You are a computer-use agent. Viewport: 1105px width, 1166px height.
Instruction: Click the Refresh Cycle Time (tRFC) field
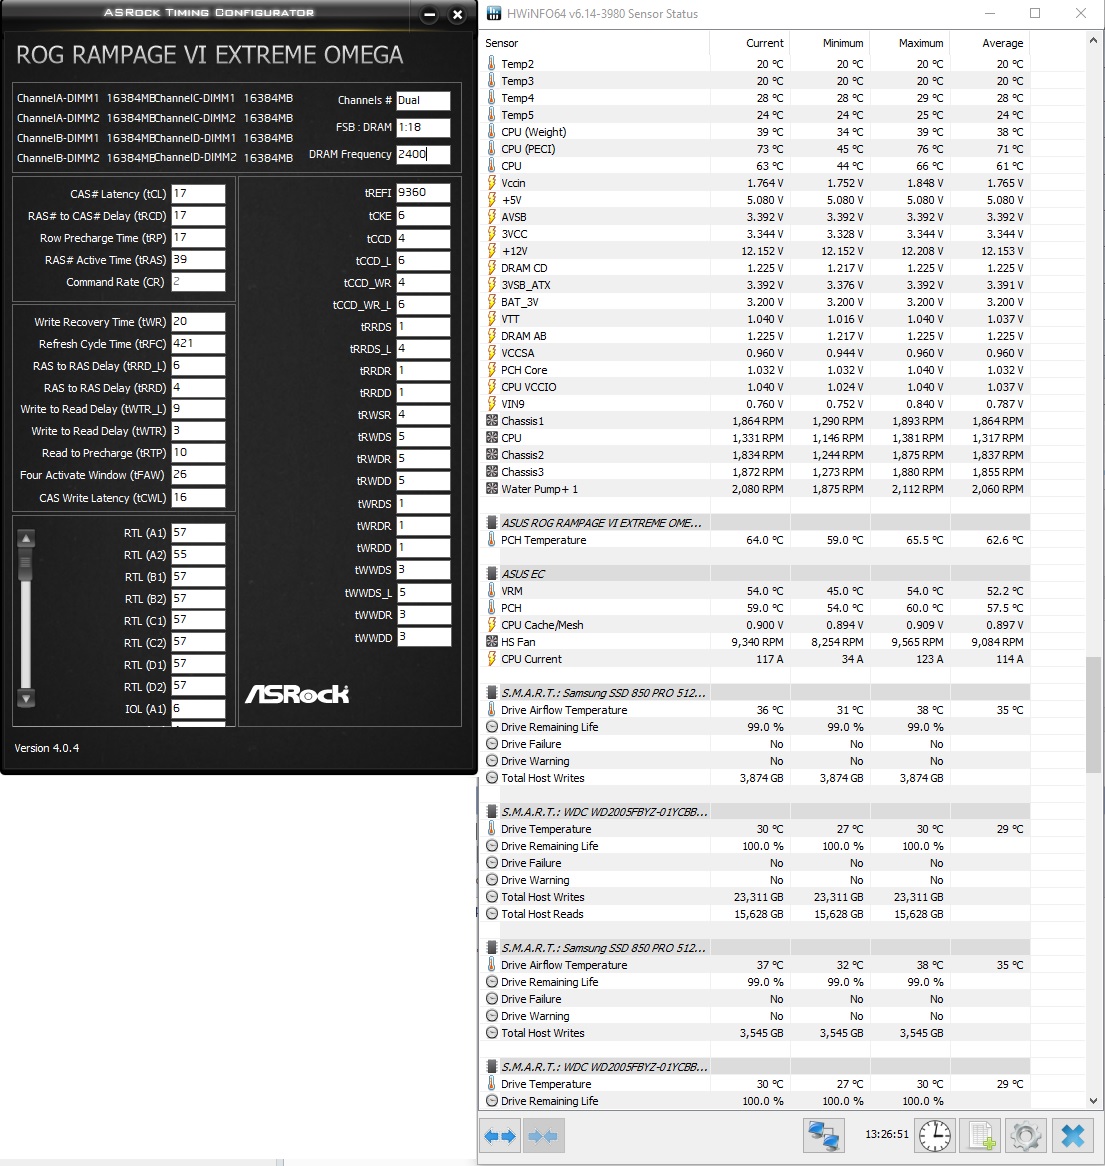198,344
